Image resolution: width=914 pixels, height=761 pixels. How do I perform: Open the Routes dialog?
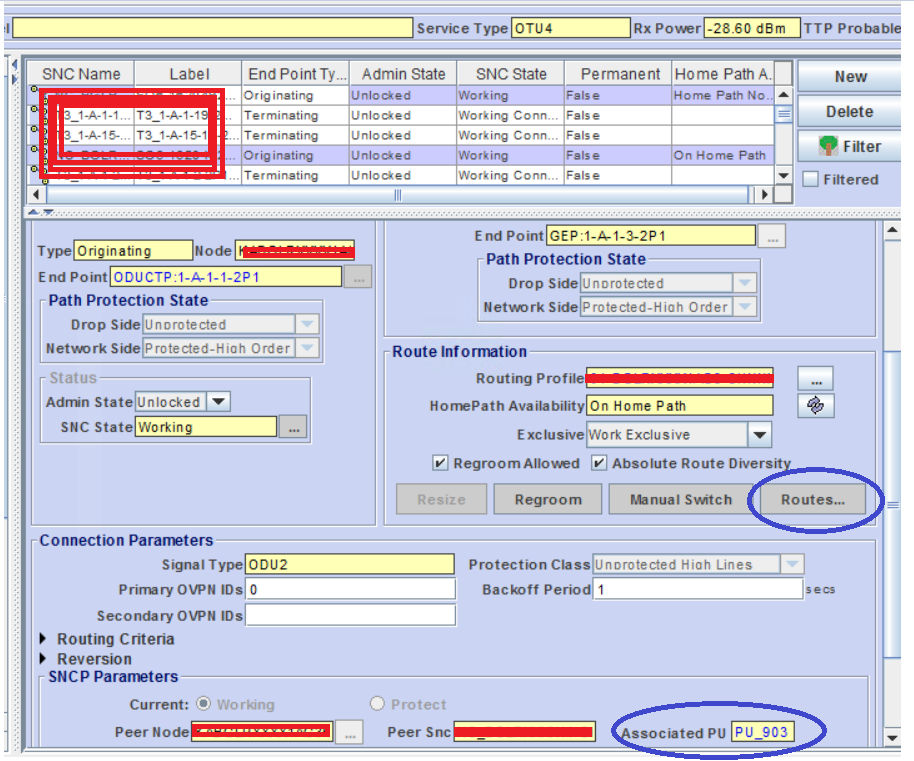(812, 498)
